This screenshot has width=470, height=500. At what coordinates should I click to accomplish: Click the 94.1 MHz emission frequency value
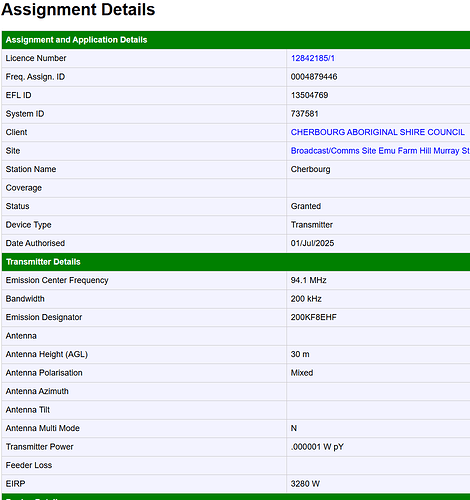click(308, 280)
